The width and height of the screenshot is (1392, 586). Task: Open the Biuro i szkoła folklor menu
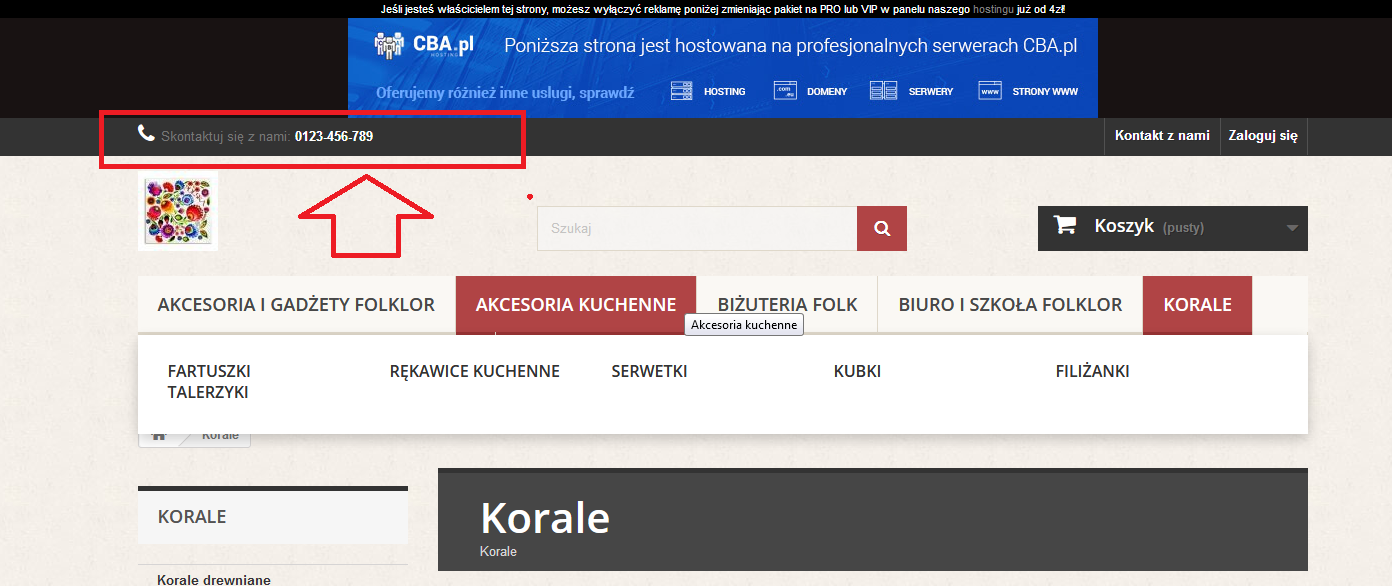[1010, 305]
